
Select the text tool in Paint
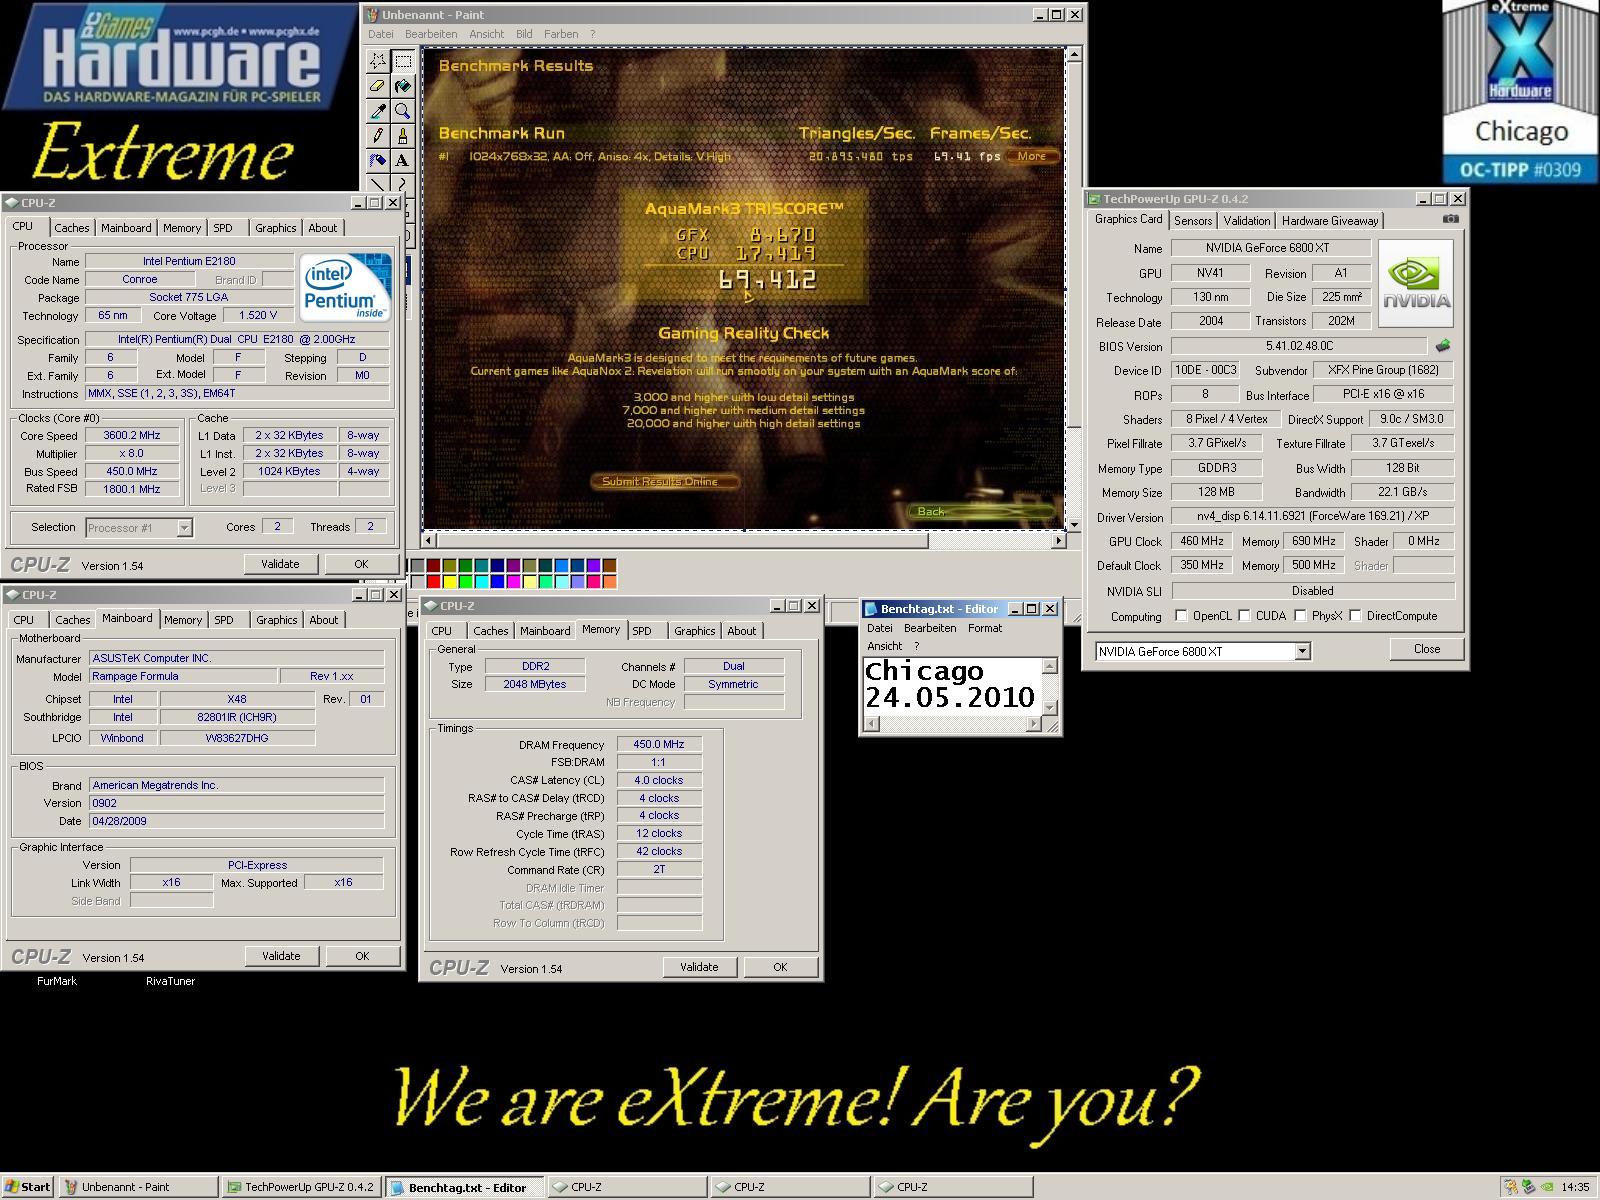403,160
